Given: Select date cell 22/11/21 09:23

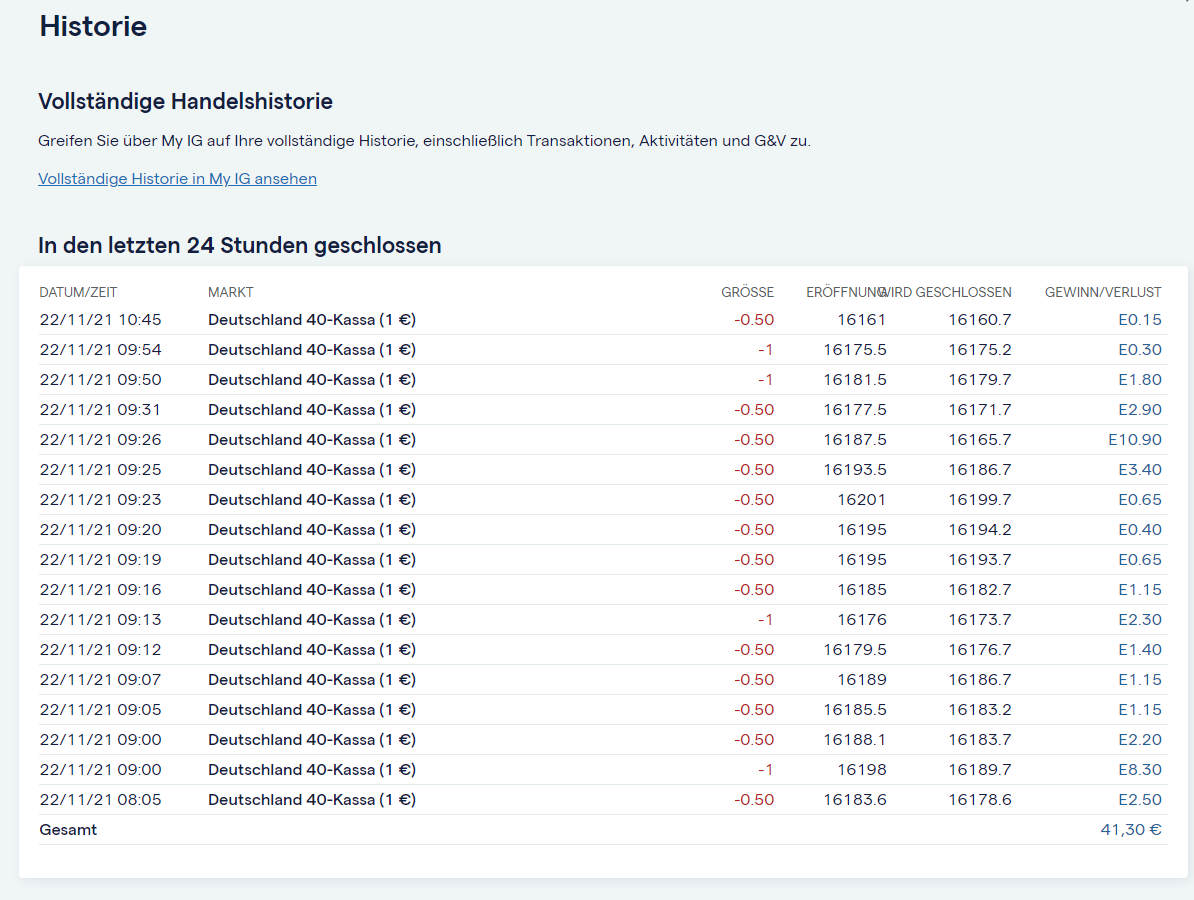Looking at the screenshot, I should (101, 500).
